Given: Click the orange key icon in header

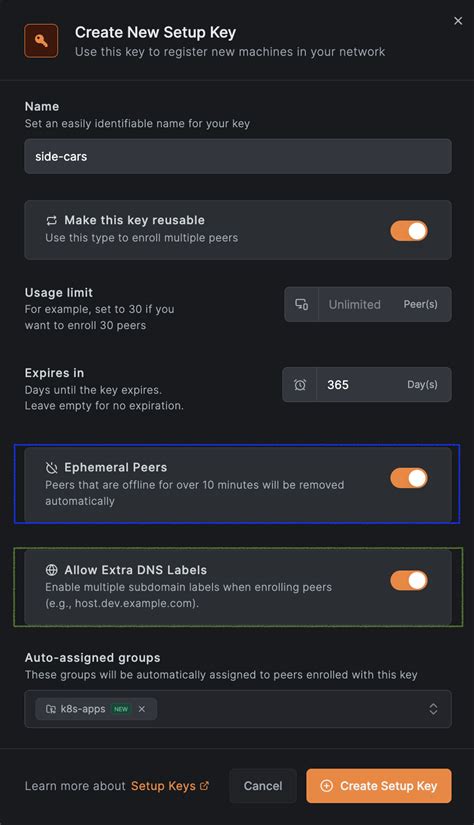Looking at the screenshot, I should pyautogui.click(x=41, y=41).
